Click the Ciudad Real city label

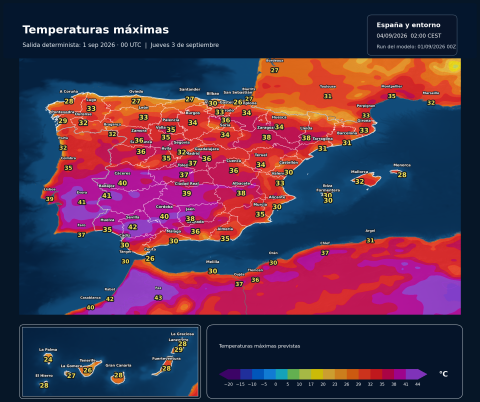187,184
